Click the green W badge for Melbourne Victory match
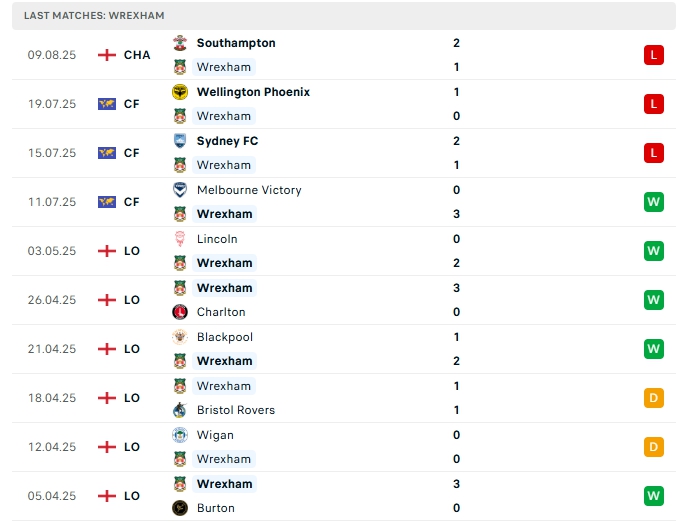This screenshot has width=684, height=523. pos(654,202)
